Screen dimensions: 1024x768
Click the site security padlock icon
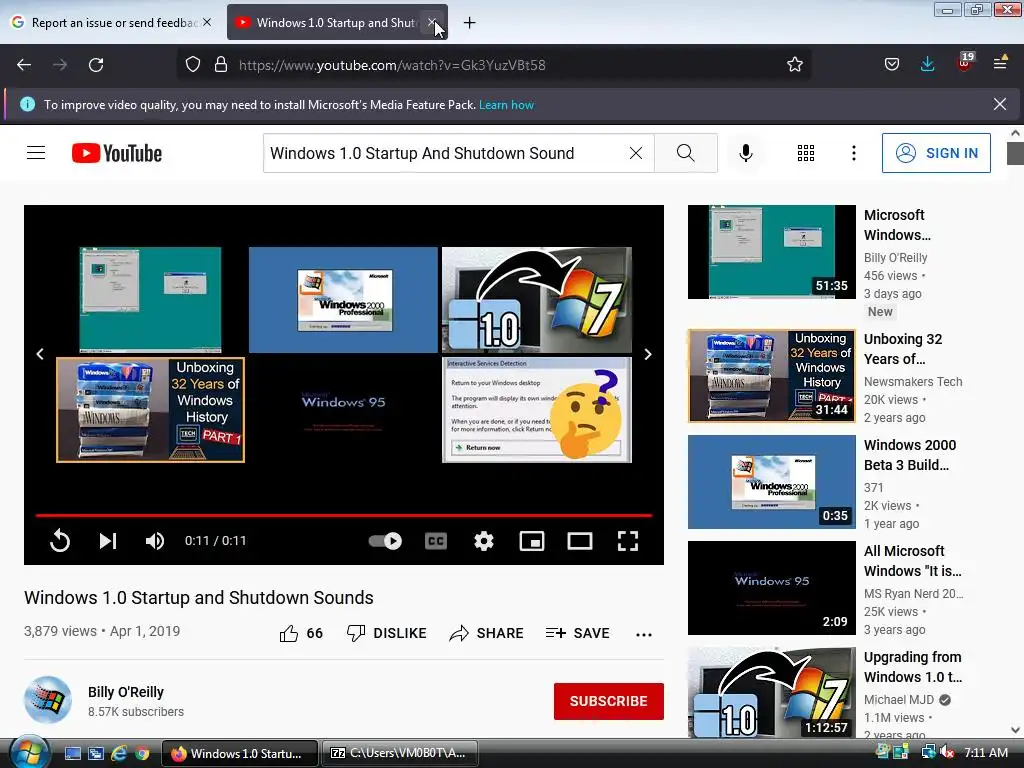pos(221,65)
